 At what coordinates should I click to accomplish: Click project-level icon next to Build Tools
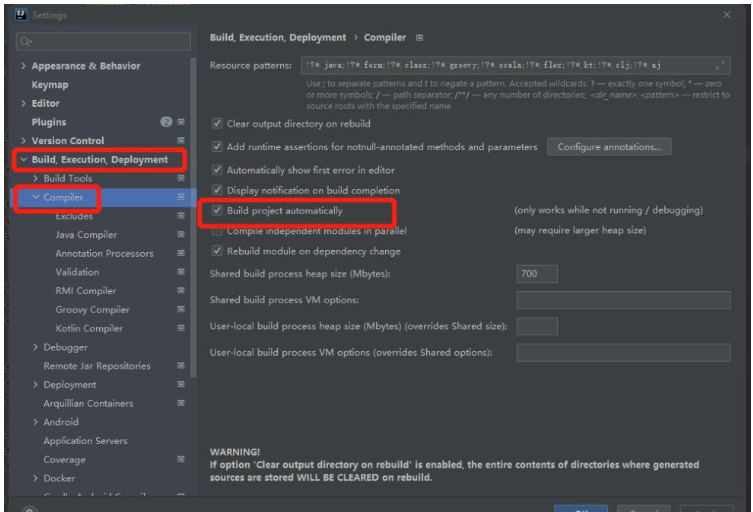coord(181,178)
